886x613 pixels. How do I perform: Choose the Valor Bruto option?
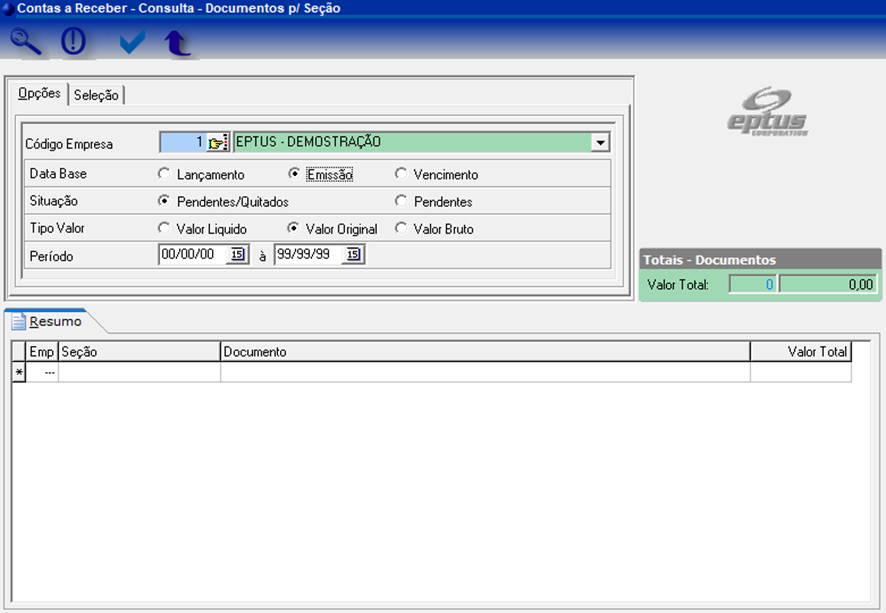[401, 228]
